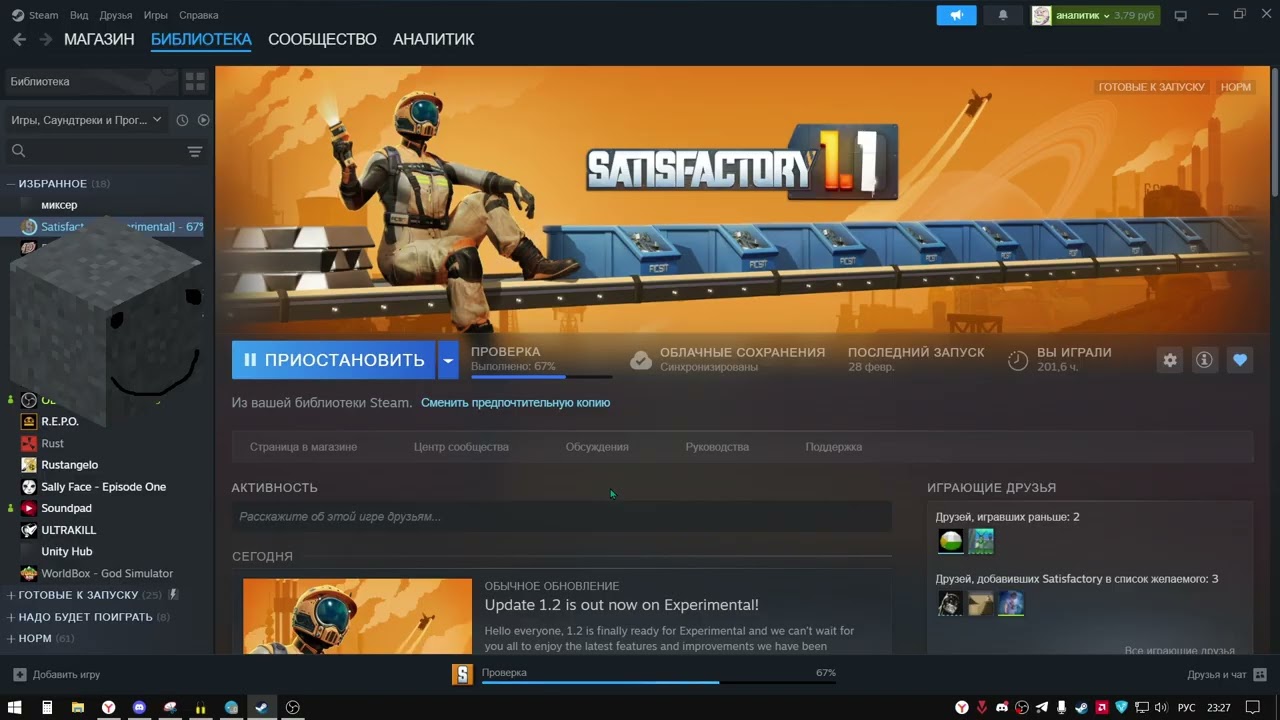
Task: Open dropdown arrow next to ПРИОСТАНОВИТЬ
Action: coord(448,360)
